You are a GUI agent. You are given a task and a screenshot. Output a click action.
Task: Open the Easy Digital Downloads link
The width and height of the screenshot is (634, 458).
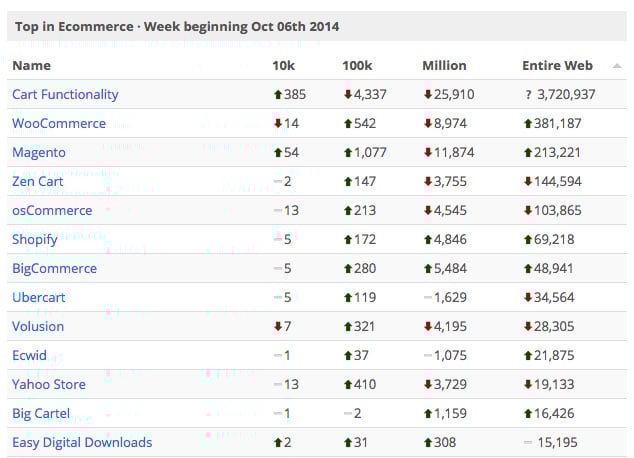click(82, 443)
